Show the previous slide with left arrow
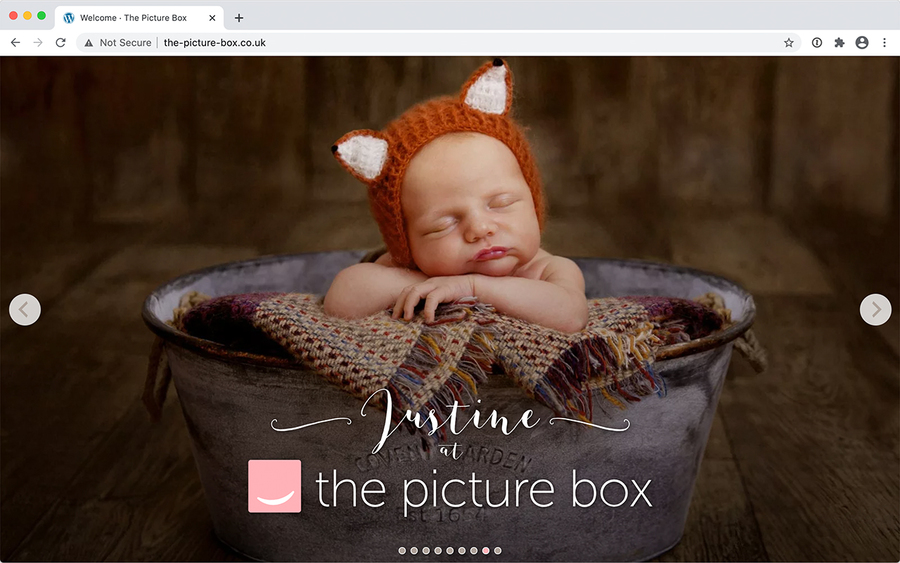The height and width of the screenshot is (563, 900). 25,310
